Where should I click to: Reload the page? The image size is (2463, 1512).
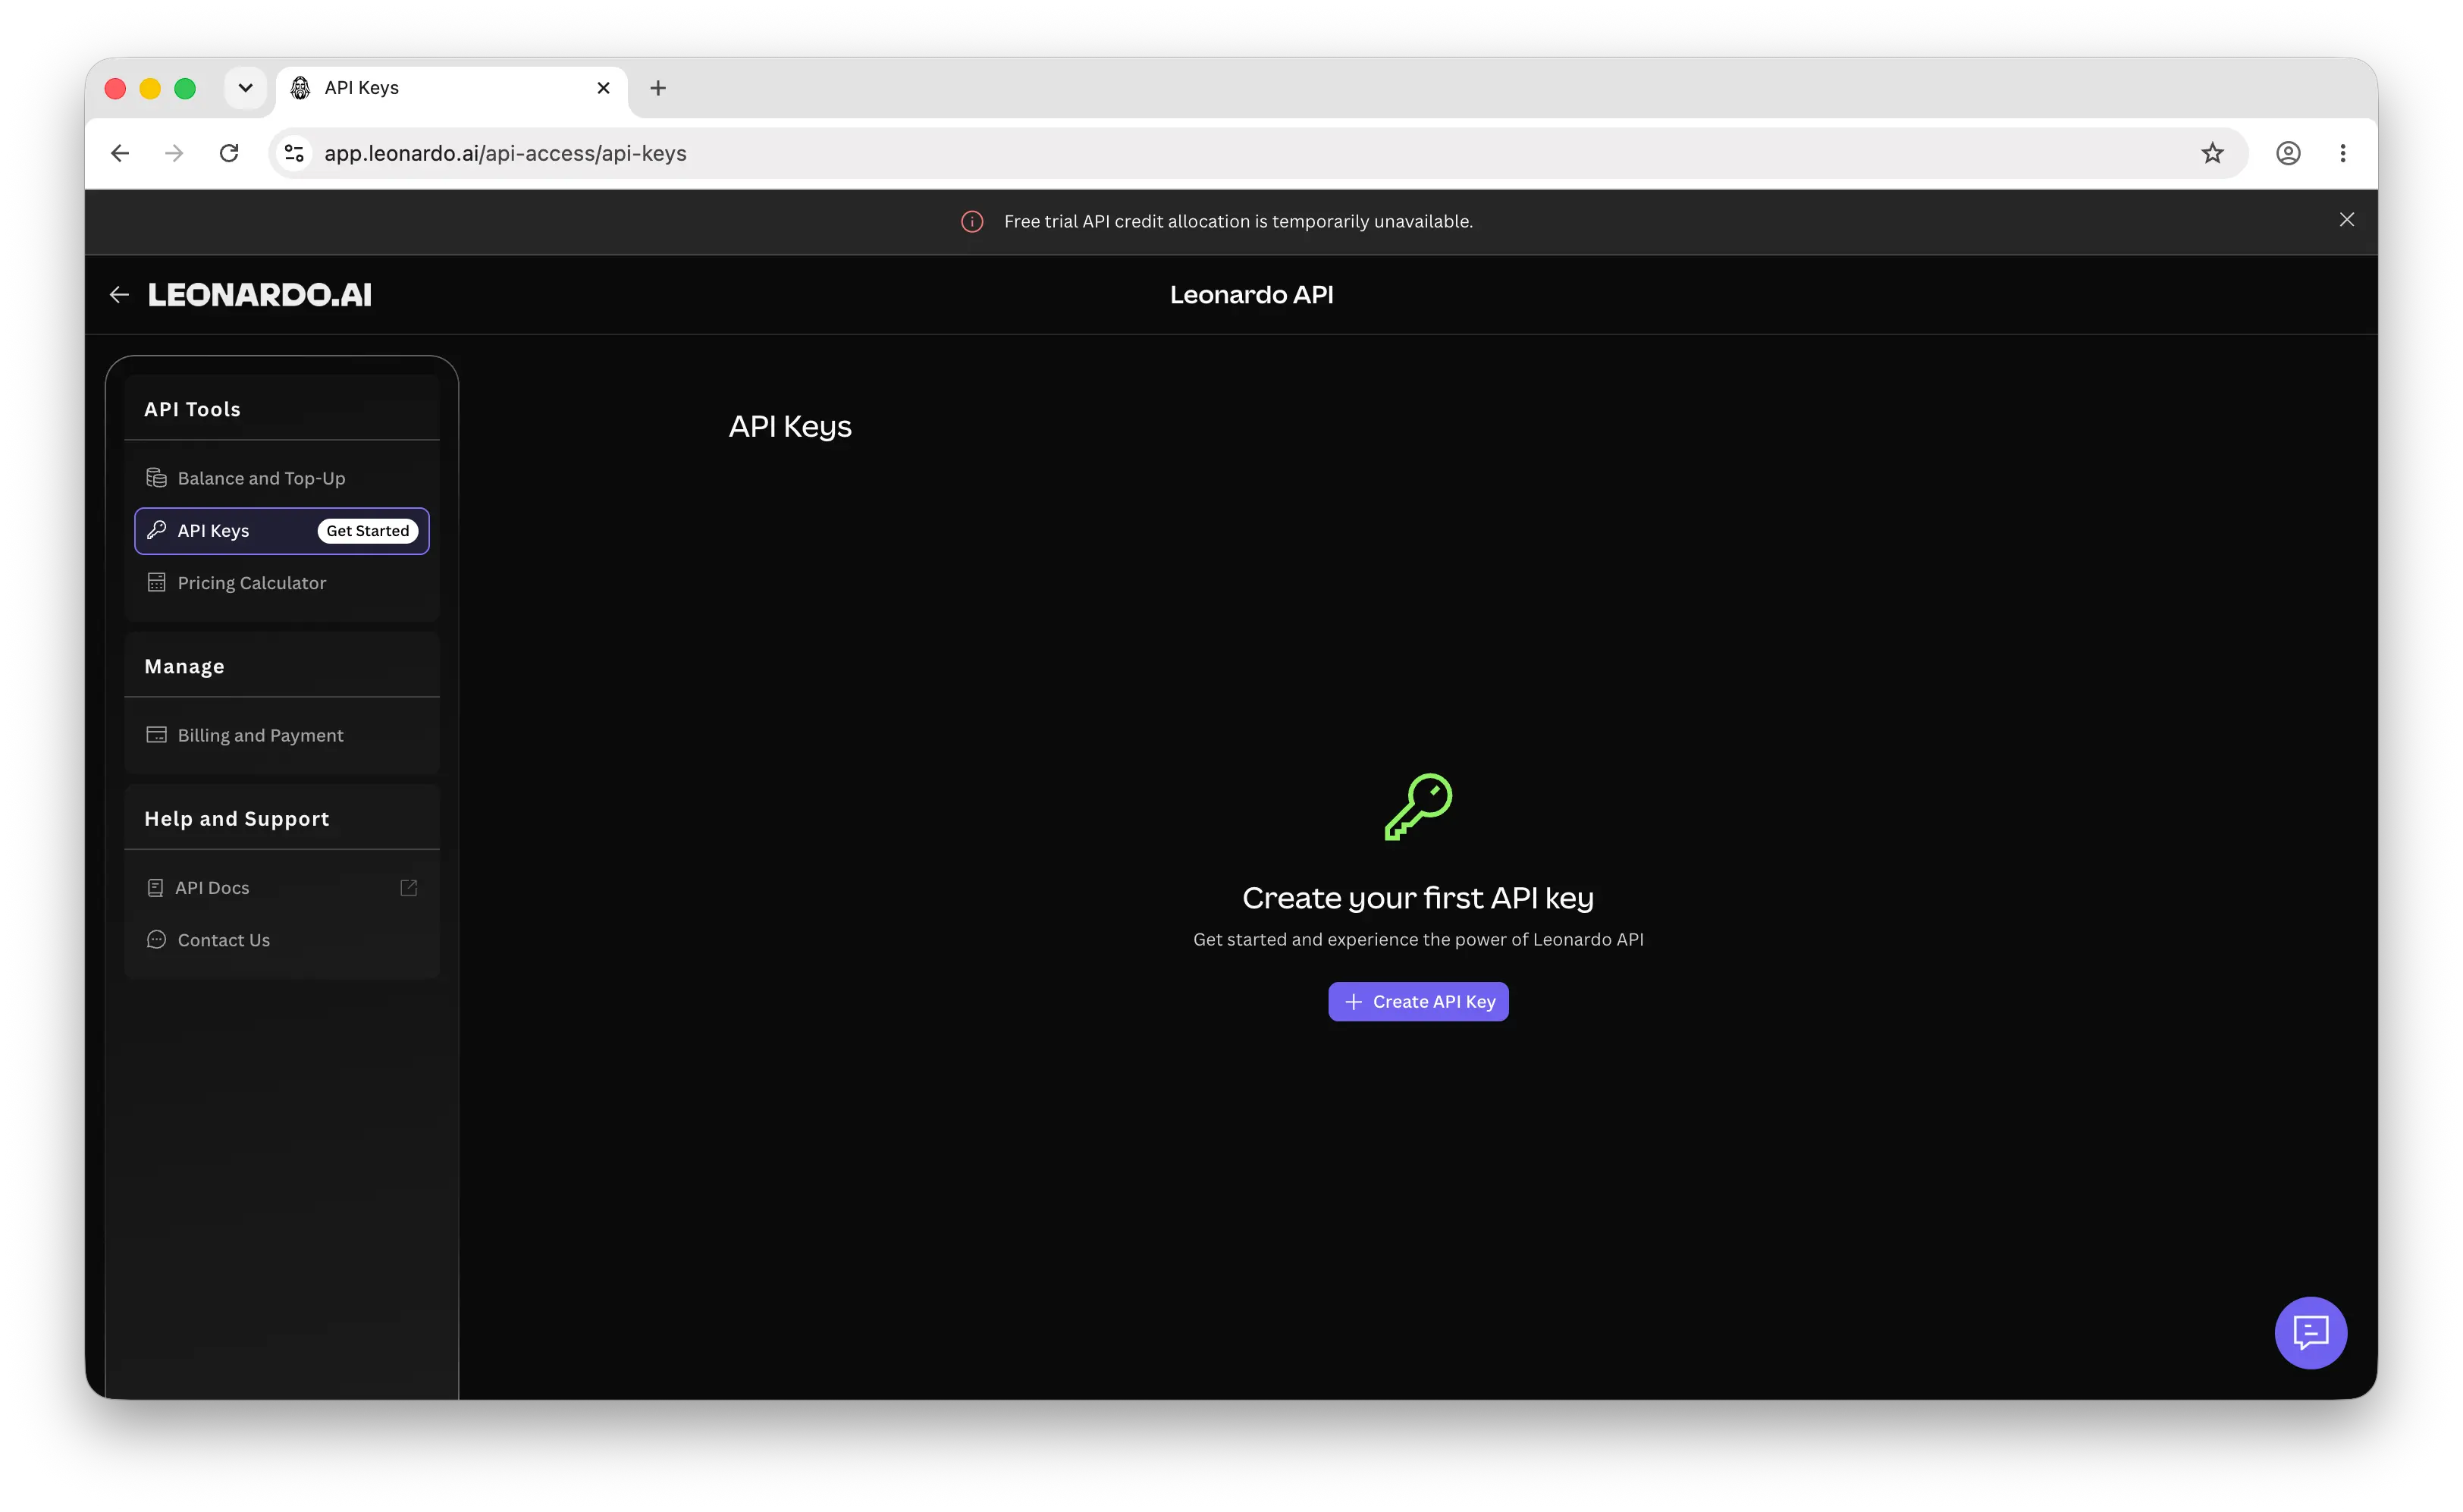[x=229, y=153]
